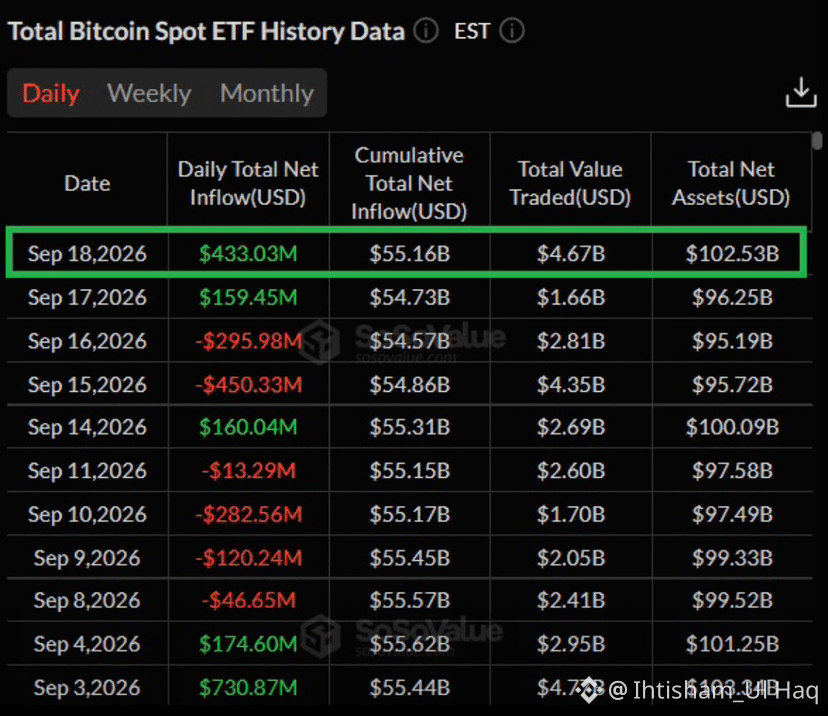Click the Total Net Assets header
This screenshot has width=828, height=716.
pyautogui.click(x=731, y=183)
